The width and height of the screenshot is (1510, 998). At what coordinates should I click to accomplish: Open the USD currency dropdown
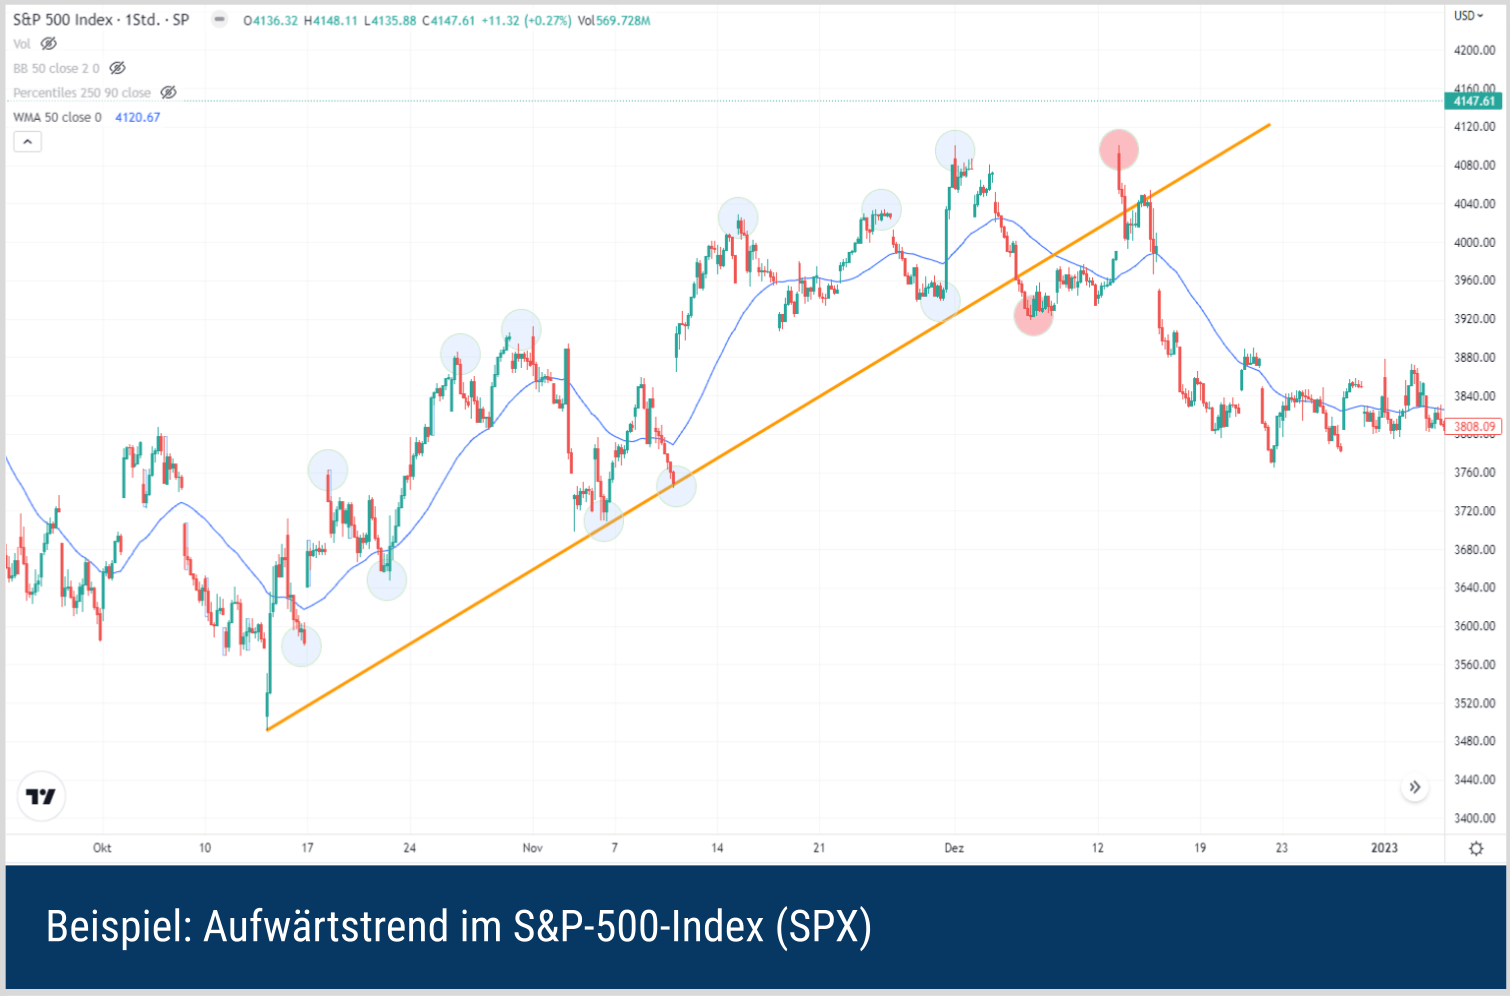[x=1468, y=16]
